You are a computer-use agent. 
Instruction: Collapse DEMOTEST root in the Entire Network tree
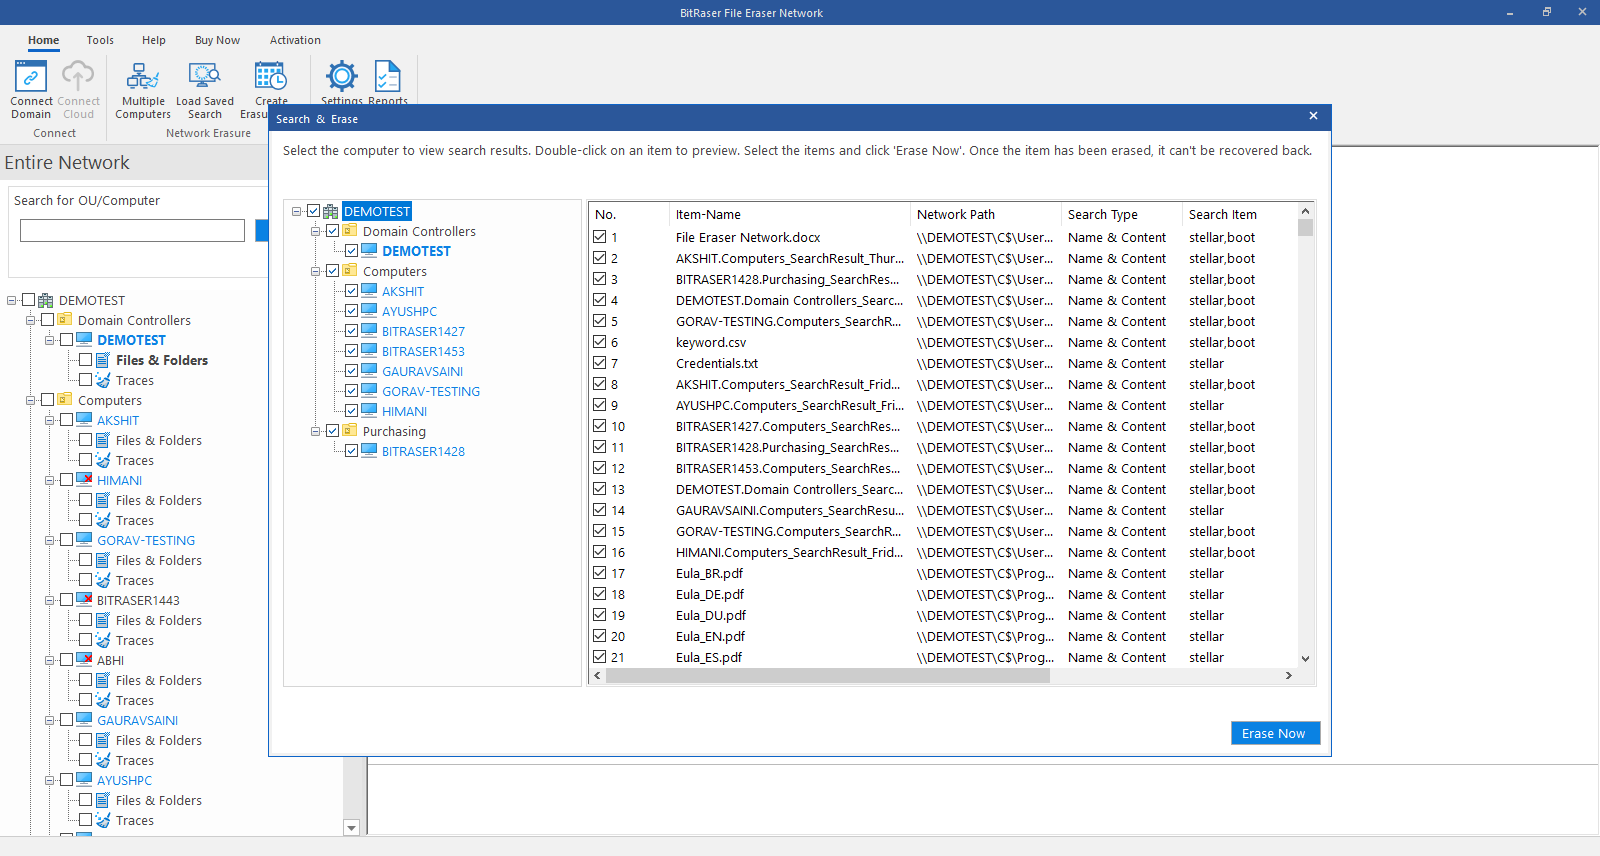coord(12,300)
